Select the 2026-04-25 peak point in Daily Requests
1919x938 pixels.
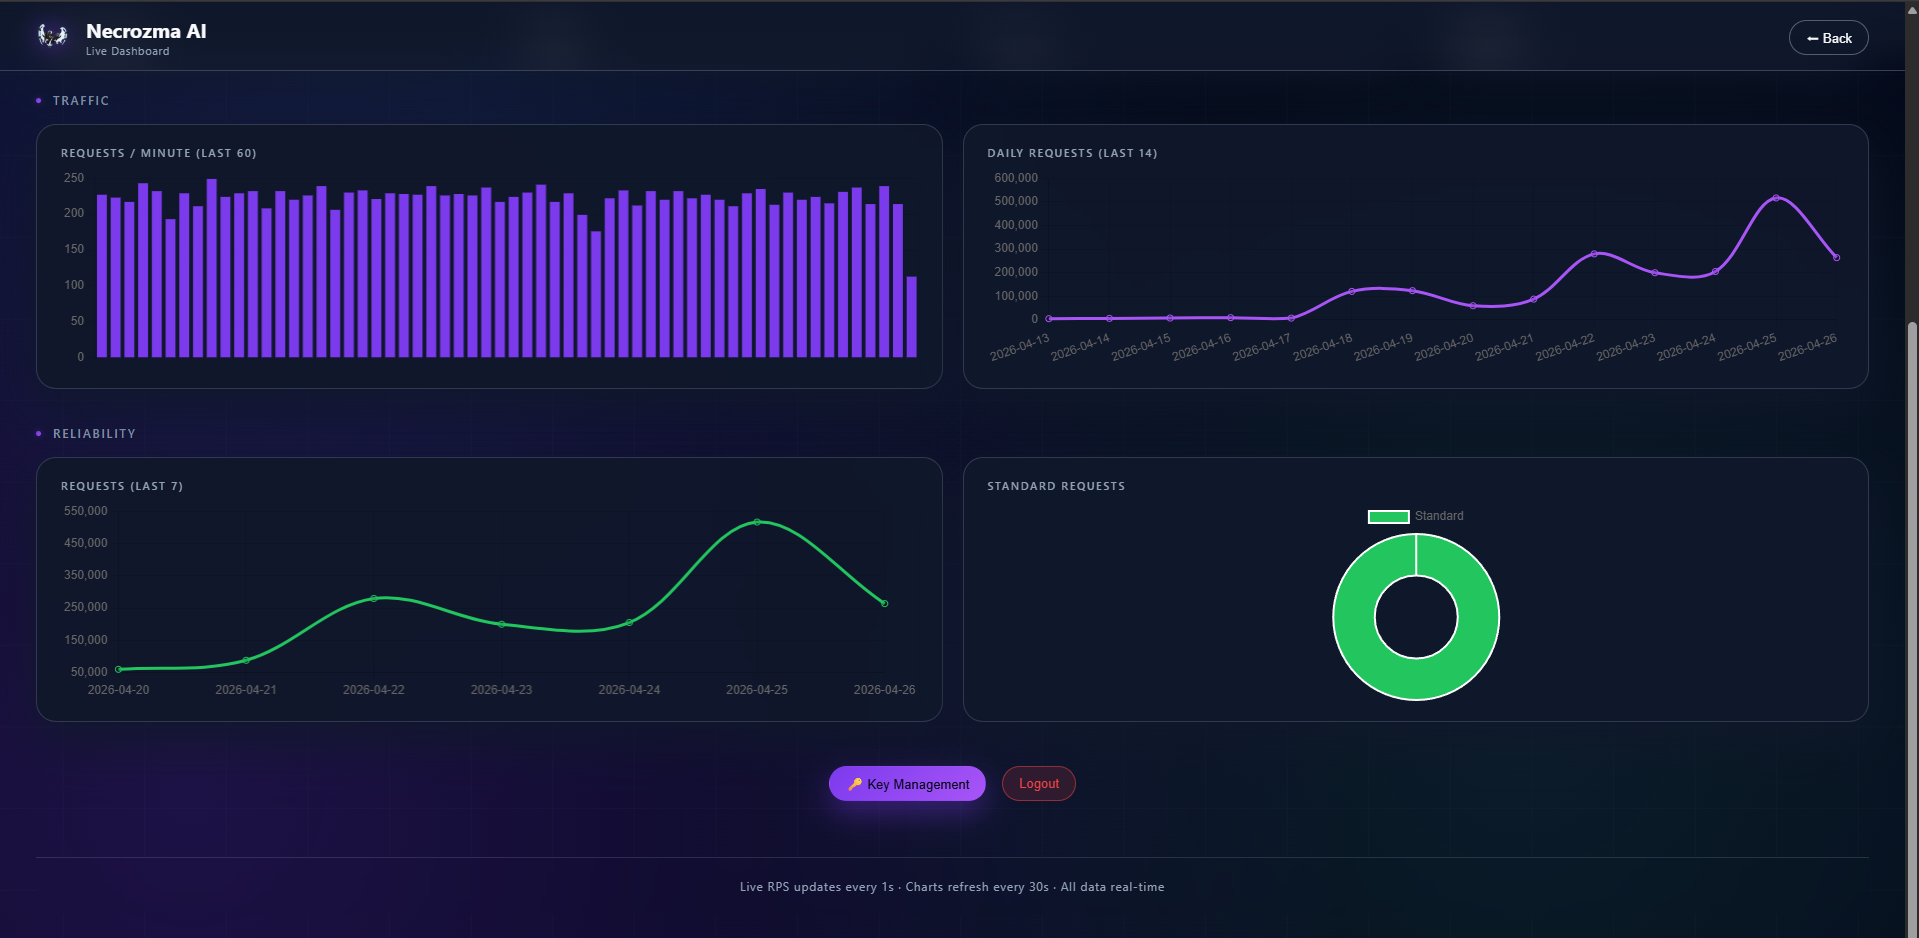point(1776,198)
